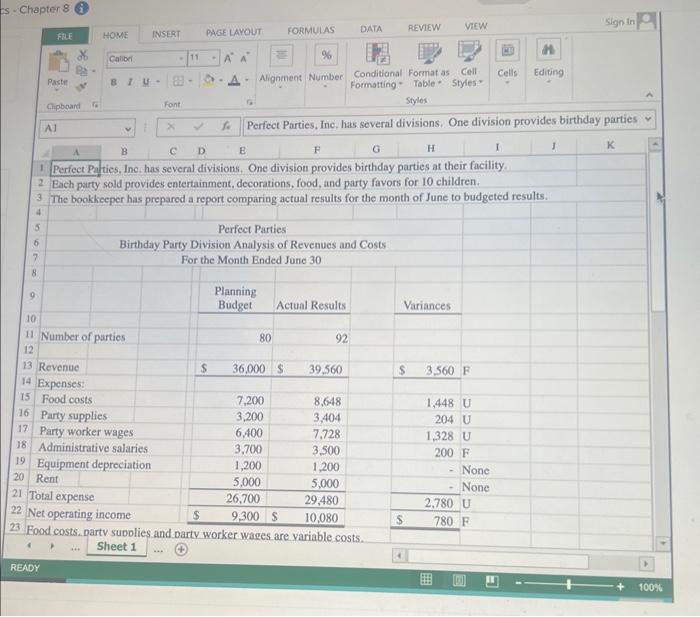Click the Cut scissors icon
Screen dimensions: 700x617
(83, 55)
